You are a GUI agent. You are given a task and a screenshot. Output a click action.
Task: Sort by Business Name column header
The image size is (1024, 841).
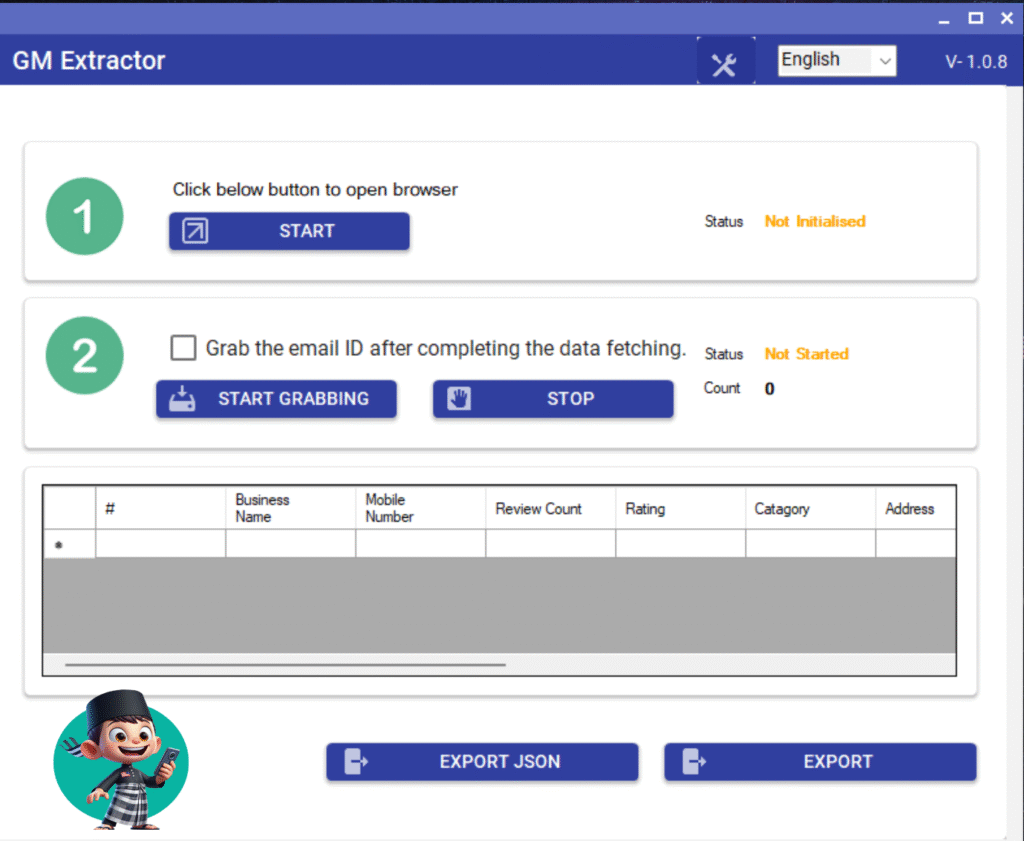[x=290, y=508]
